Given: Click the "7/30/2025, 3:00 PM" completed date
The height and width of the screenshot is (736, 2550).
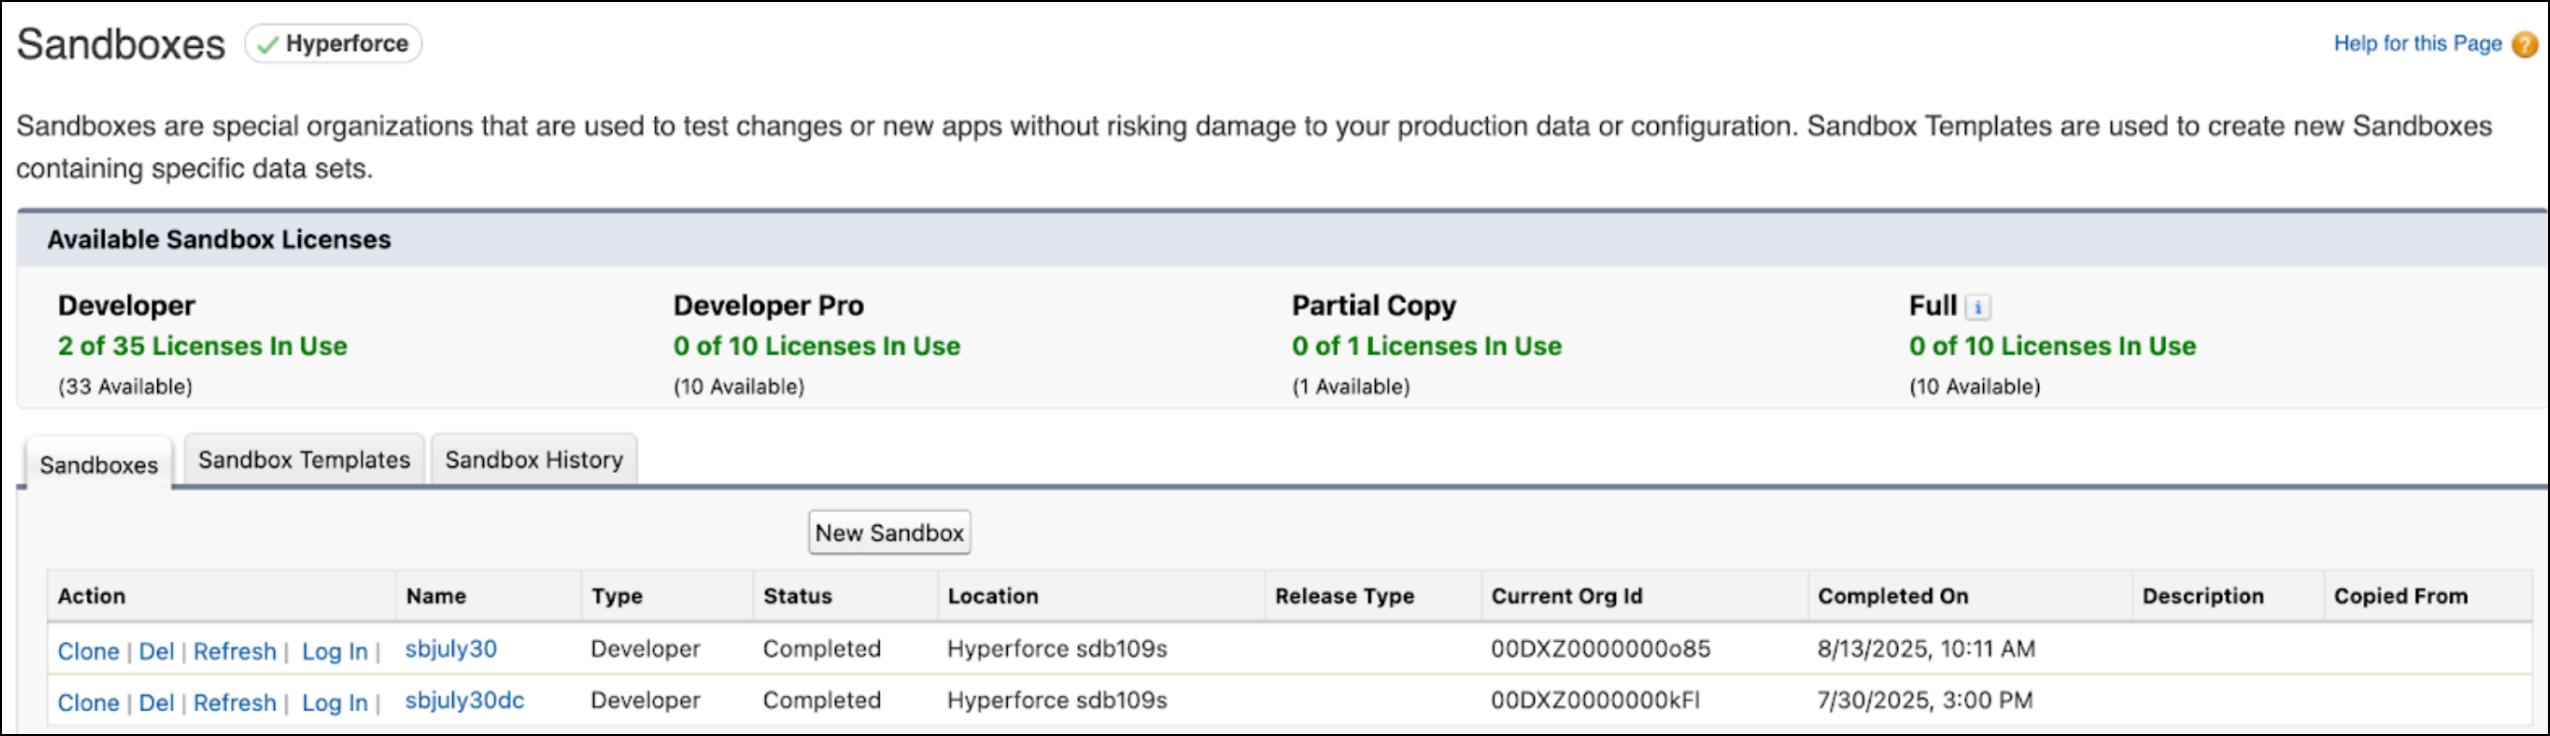Looking at the screenshot, I should point(1925,701).
